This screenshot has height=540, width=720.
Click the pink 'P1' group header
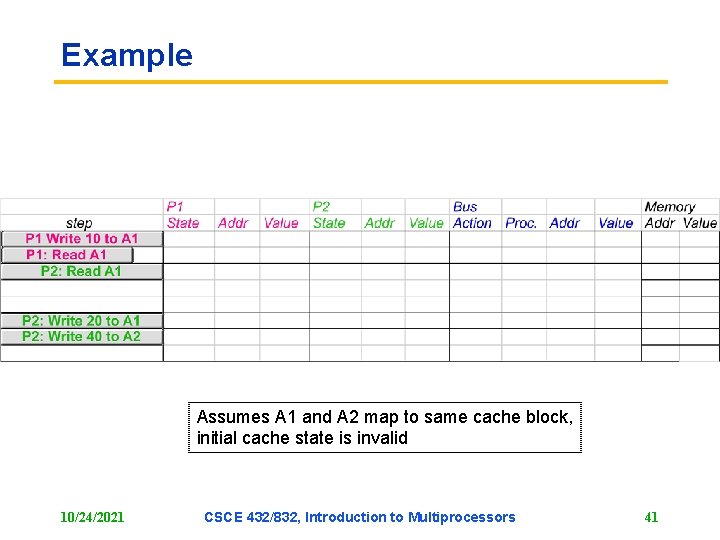click(175, 207)
